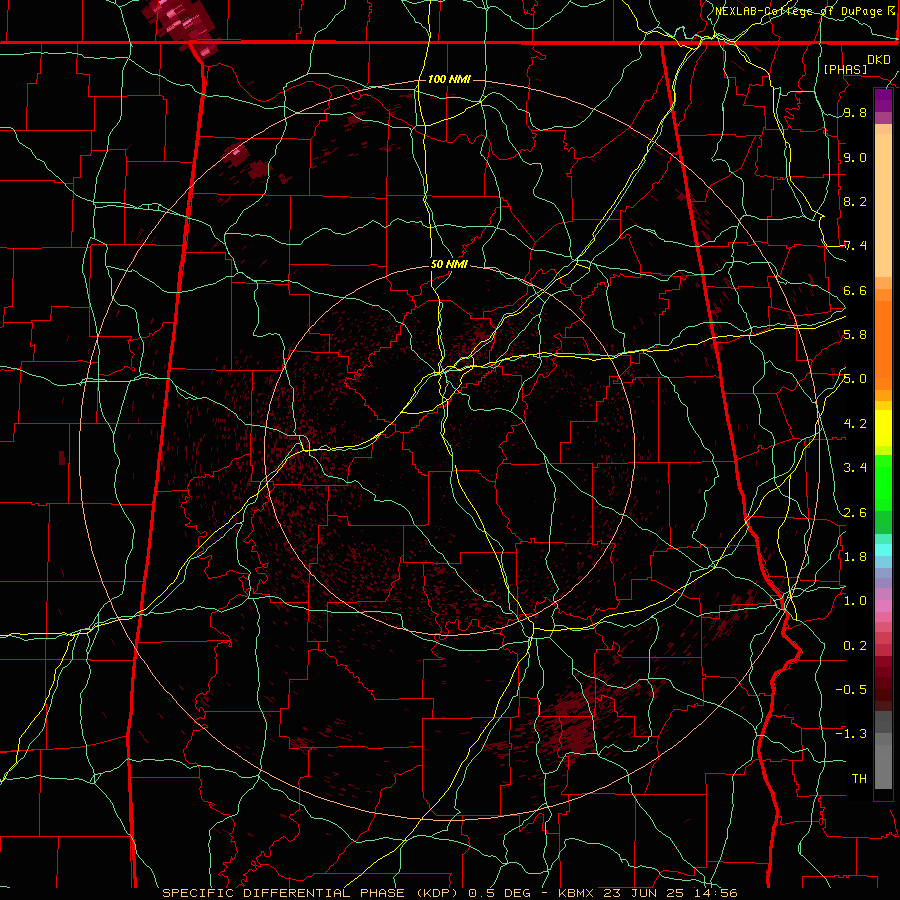
Task: Click the 3.4 value on the color scale
Action: tap(855, 468)
